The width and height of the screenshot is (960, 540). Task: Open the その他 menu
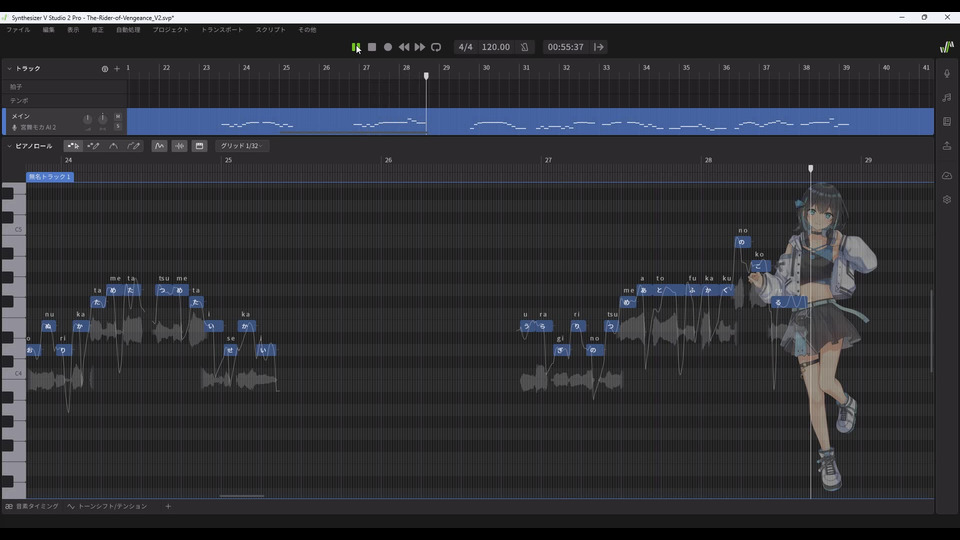point(307,29)
